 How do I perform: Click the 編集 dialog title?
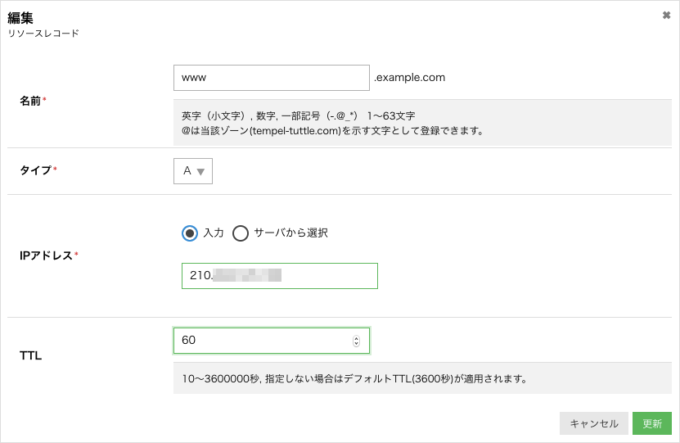22,15
